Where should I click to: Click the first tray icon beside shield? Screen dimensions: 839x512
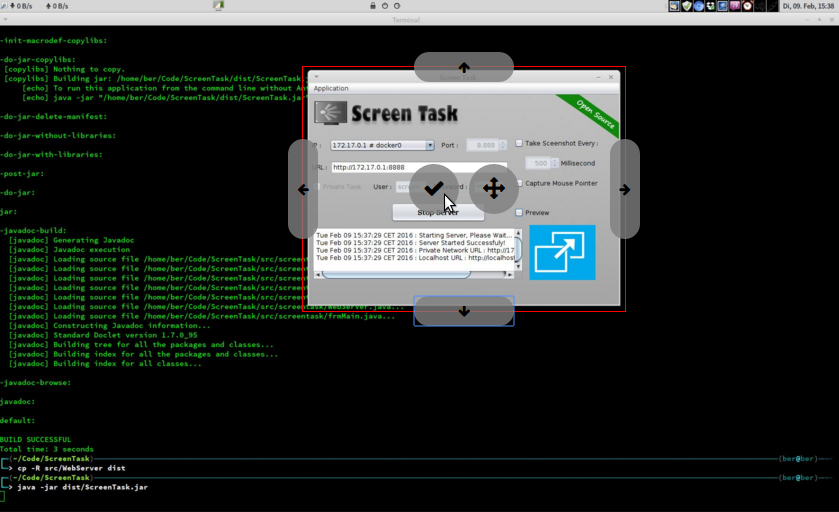(674, 6)
